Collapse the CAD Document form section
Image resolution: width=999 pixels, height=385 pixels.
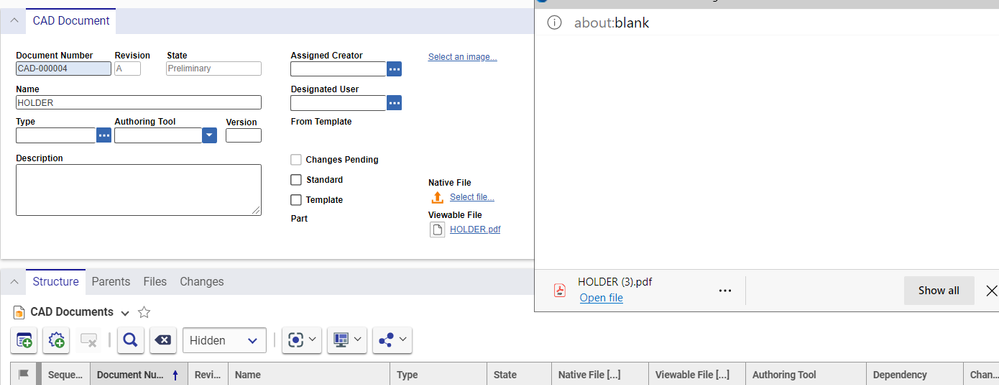tap(14, 21)
